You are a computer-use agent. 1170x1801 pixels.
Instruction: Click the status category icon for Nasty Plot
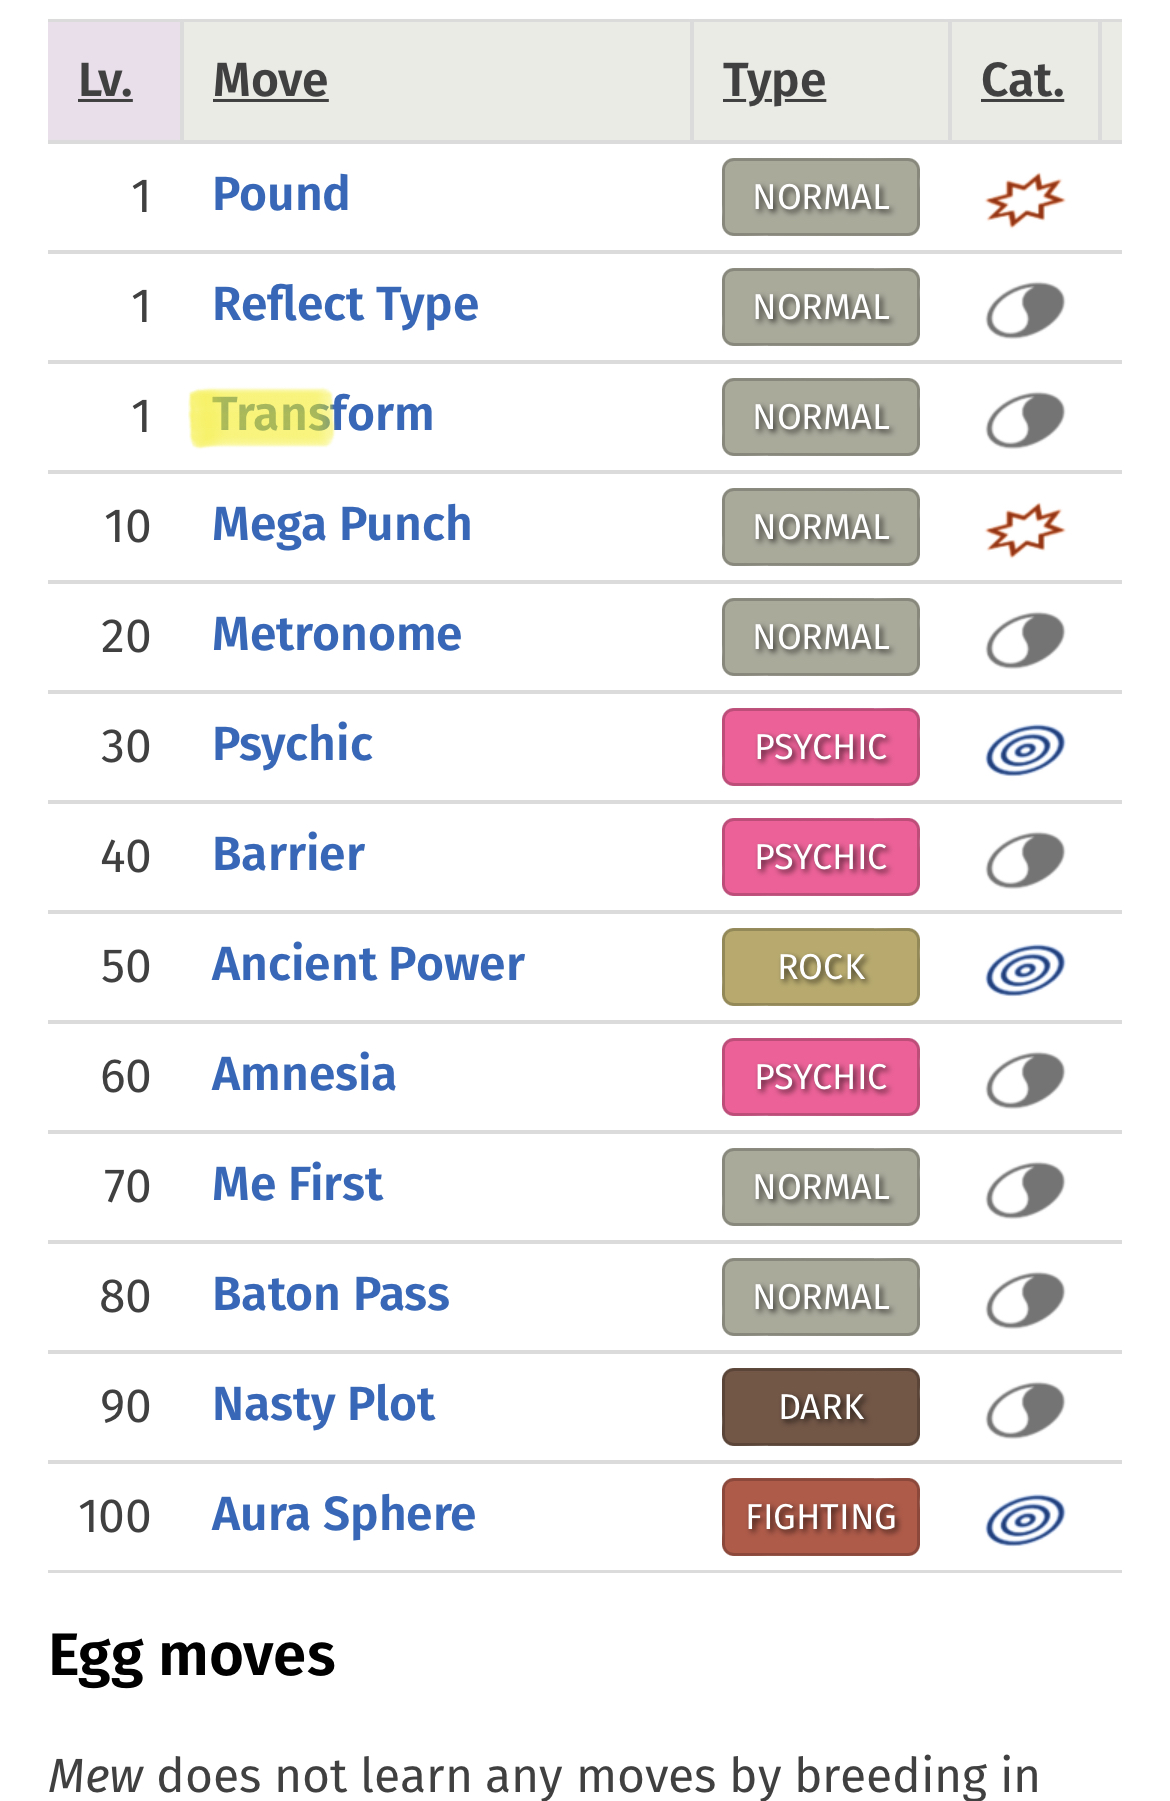pyautogui.click(x=1025, y=1409)
